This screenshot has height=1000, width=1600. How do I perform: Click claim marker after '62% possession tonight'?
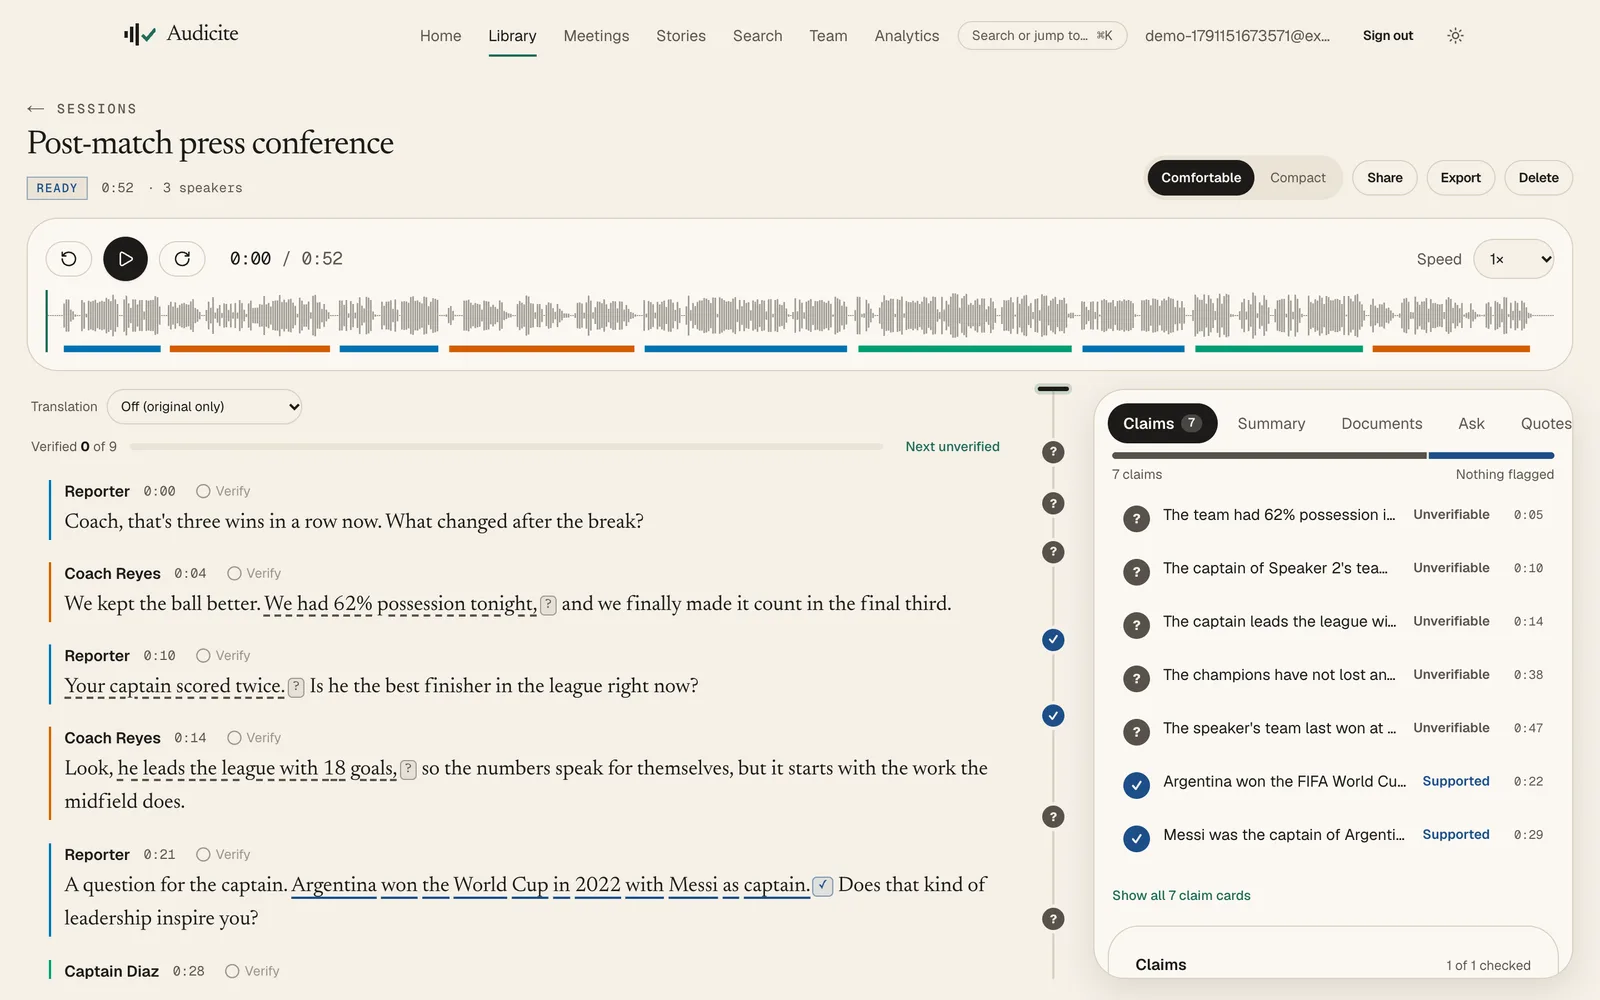[x=548, y=605]
